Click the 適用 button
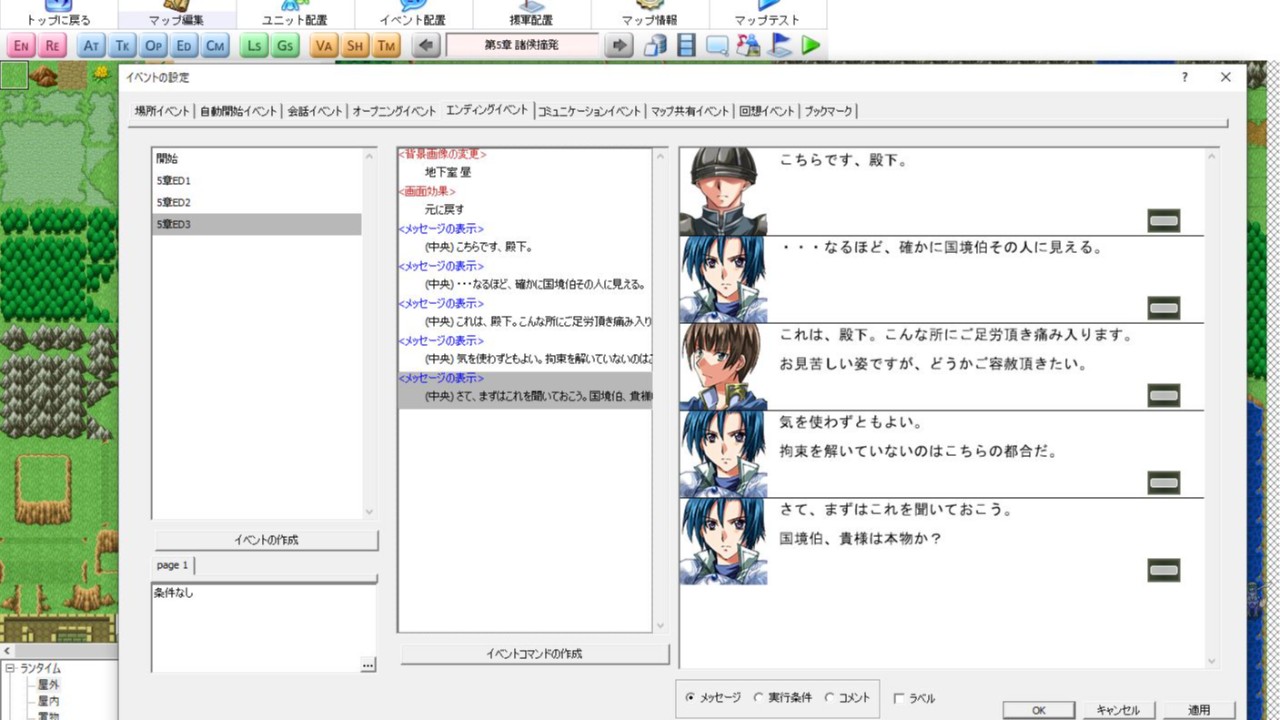The width and height of the screenshot is (1280, 720). coord(1199,710)
